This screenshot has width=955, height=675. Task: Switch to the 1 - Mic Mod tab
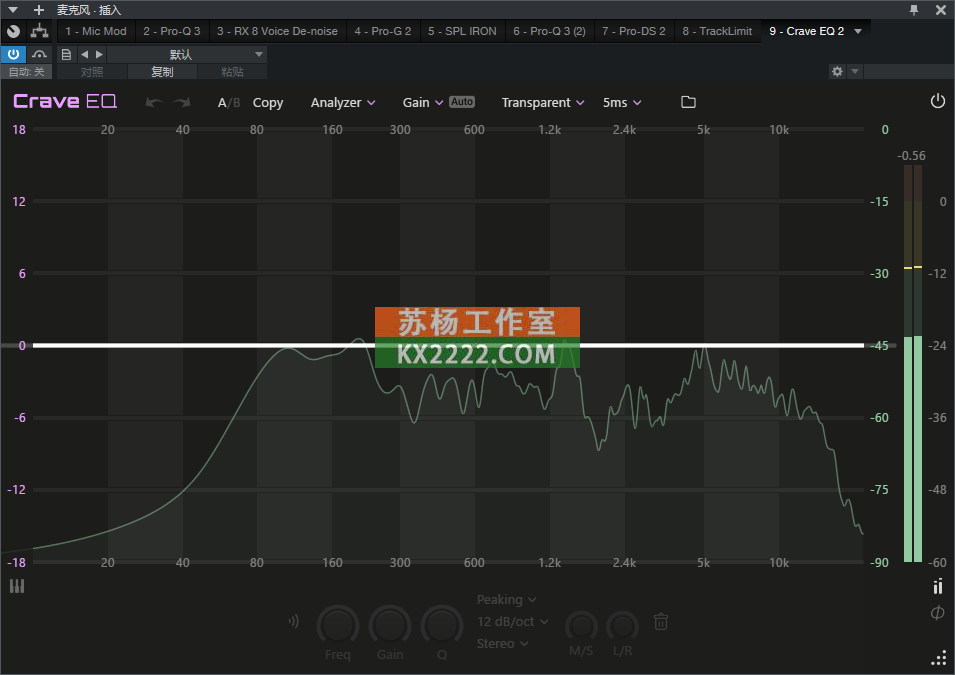(x=96, y=31)
